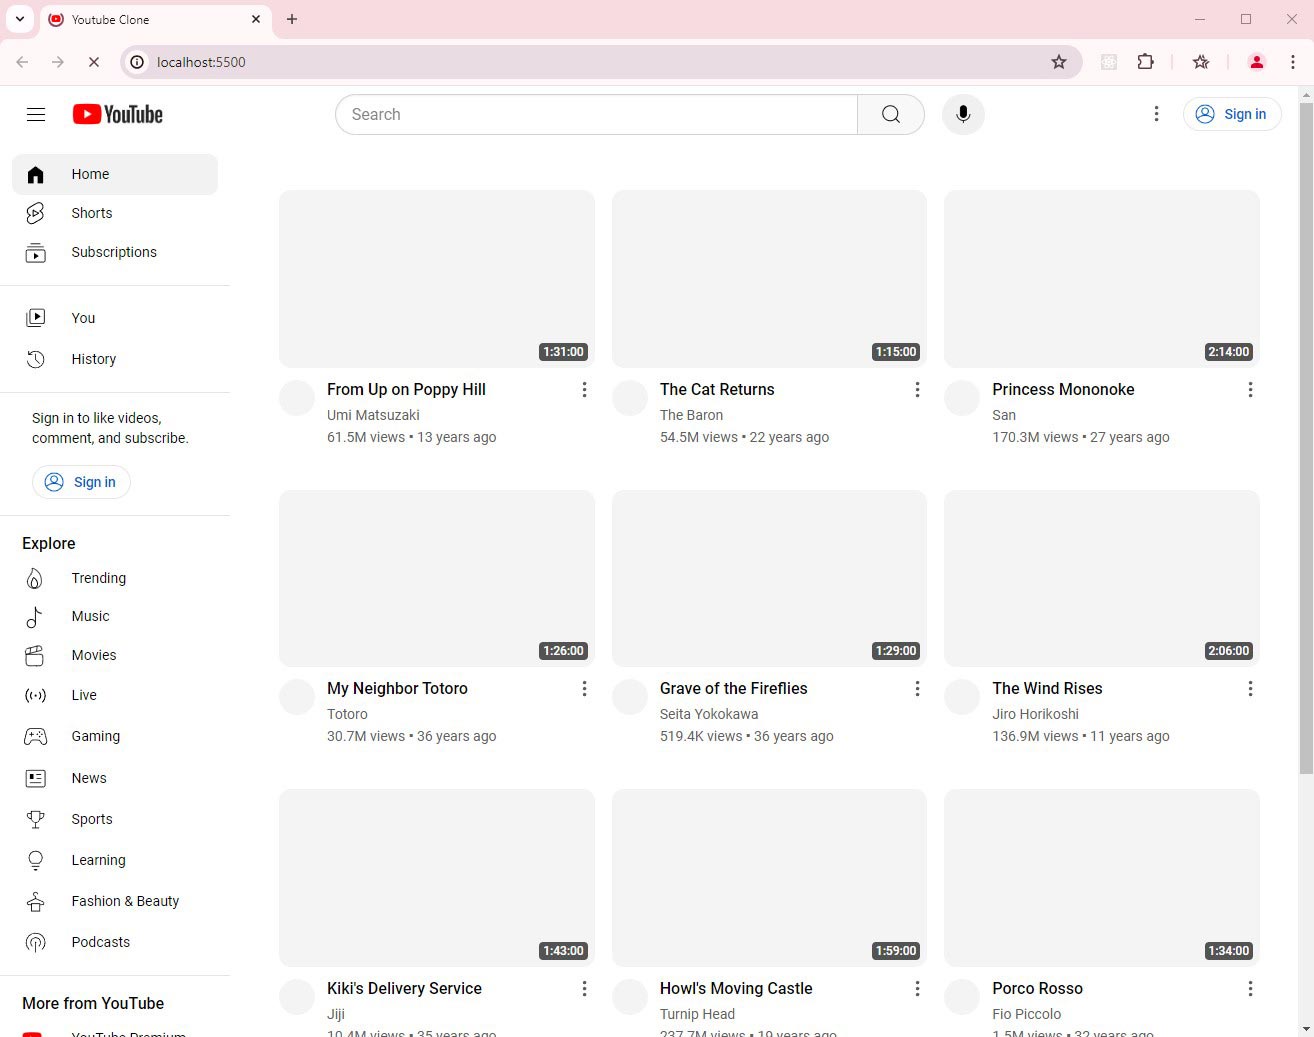Click The Wind Rises title

[x=1047, y=688]
